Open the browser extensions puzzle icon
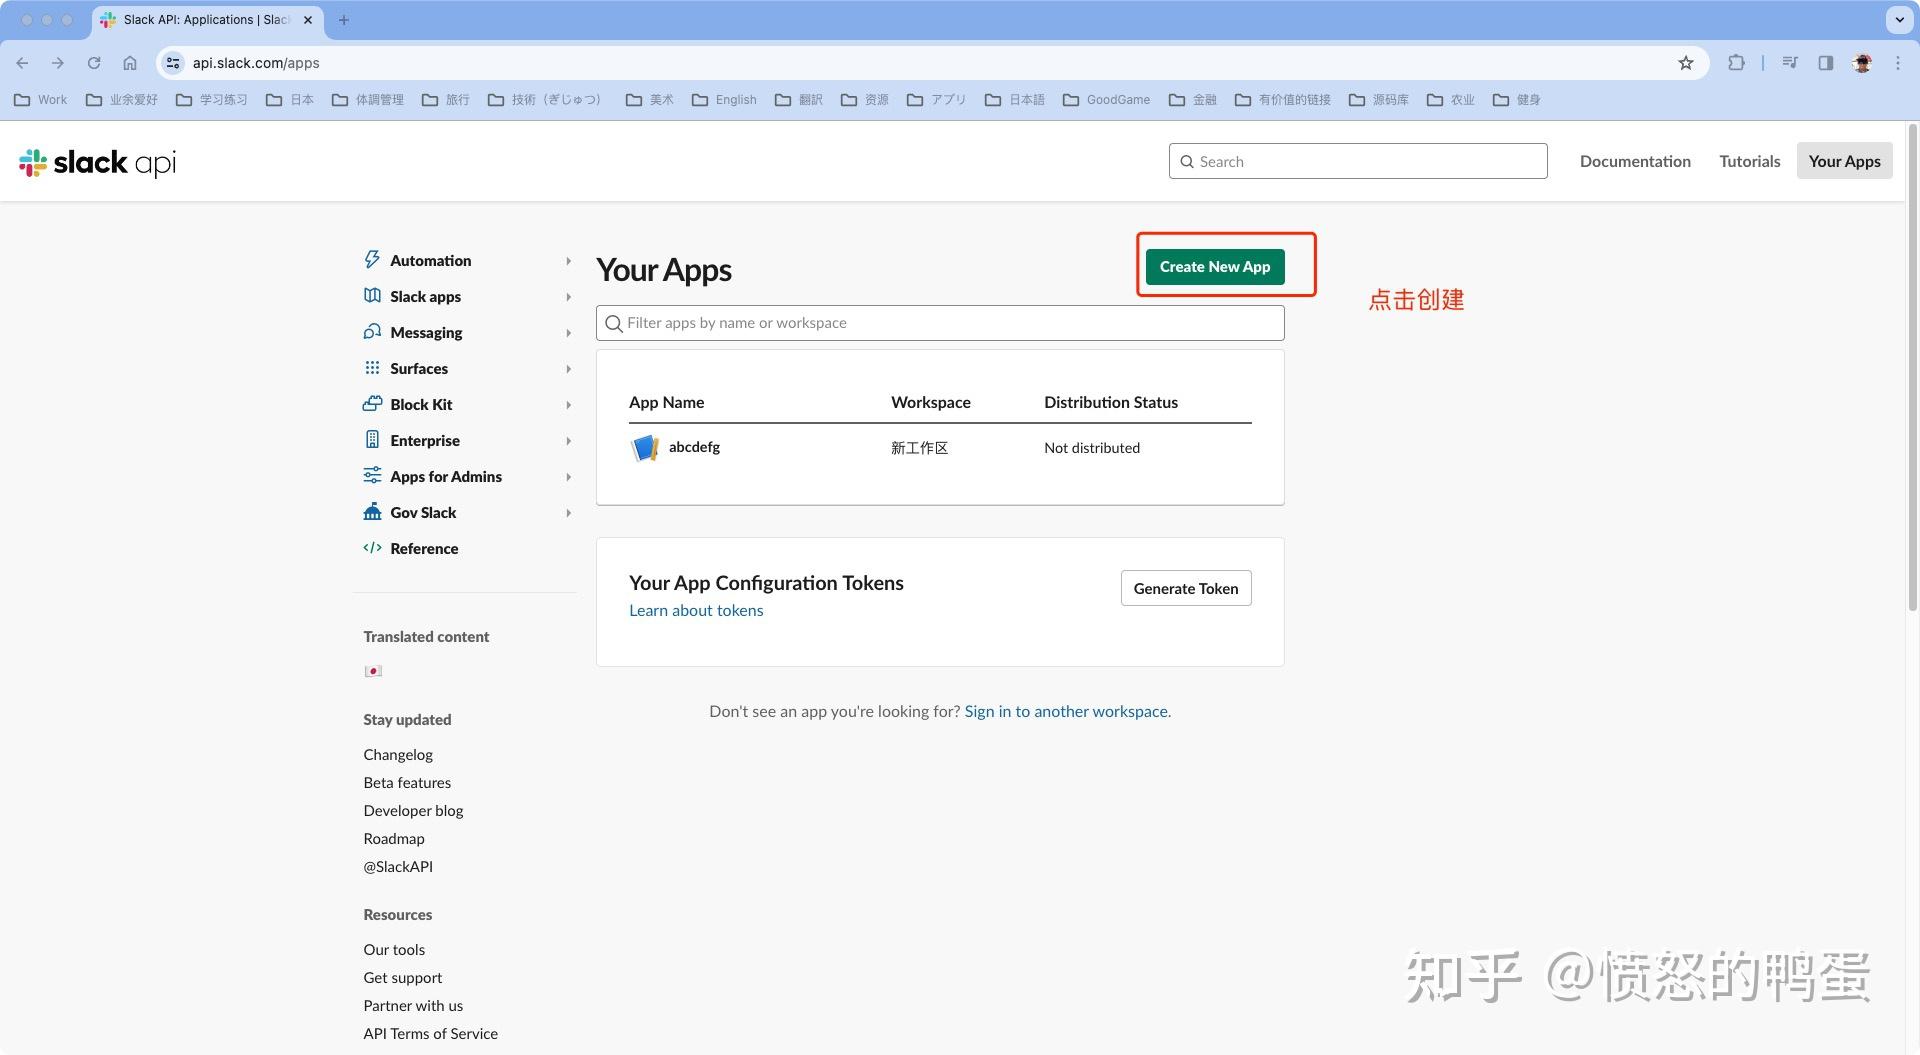The height and width of the screenshot is (1055, 1920). click(1736, 63)
